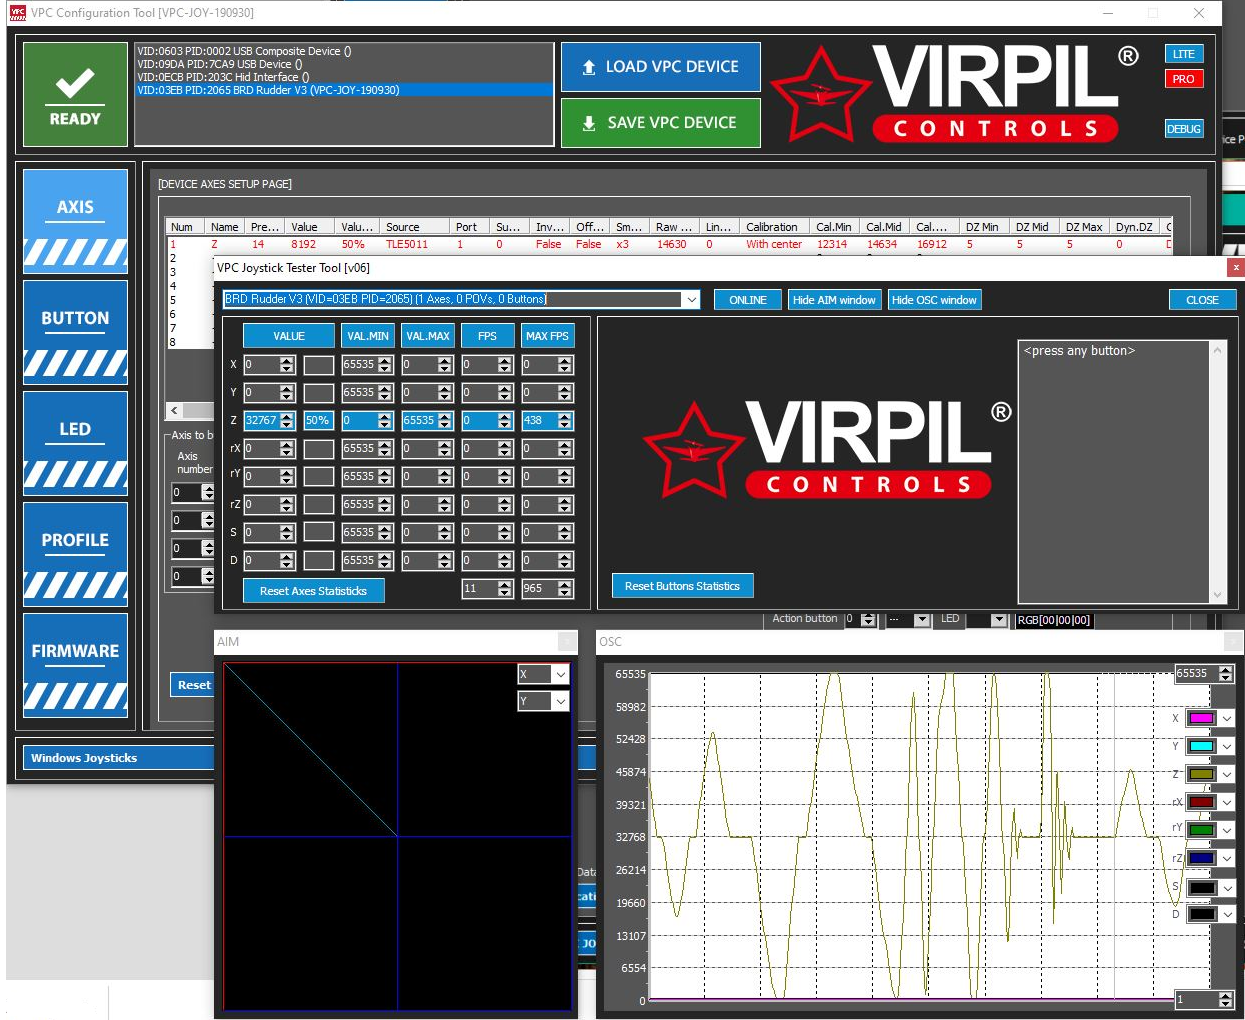Click scroll-down arrow in press any button box
Viewport: 1245px width, 1020px height.
click(1217, 594)
